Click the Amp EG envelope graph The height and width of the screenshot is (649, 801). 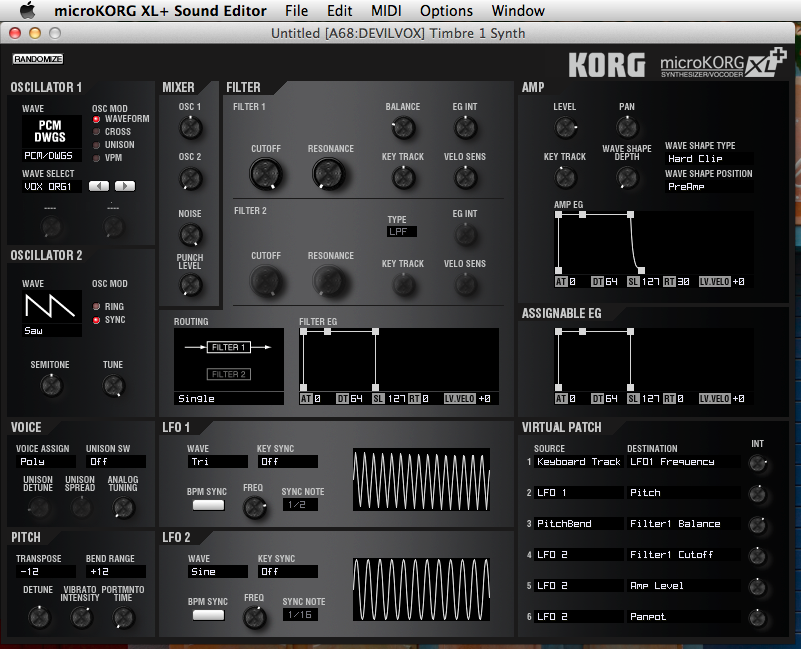[x=654, y=243]
